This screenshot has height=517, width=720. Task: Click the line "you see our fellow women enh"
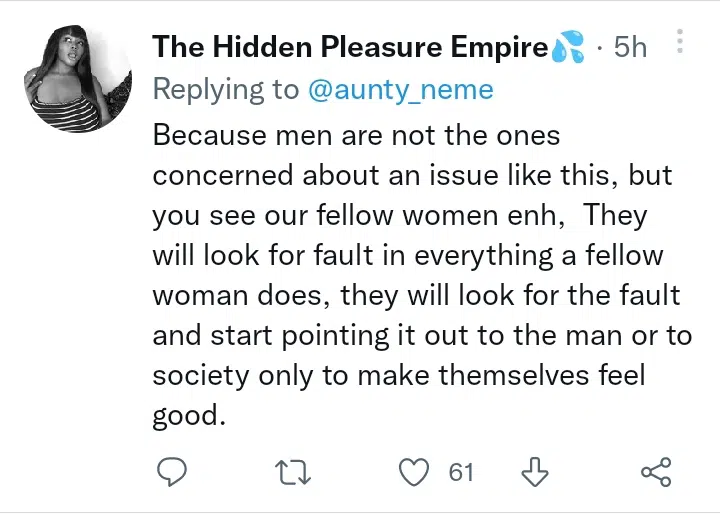400,215
